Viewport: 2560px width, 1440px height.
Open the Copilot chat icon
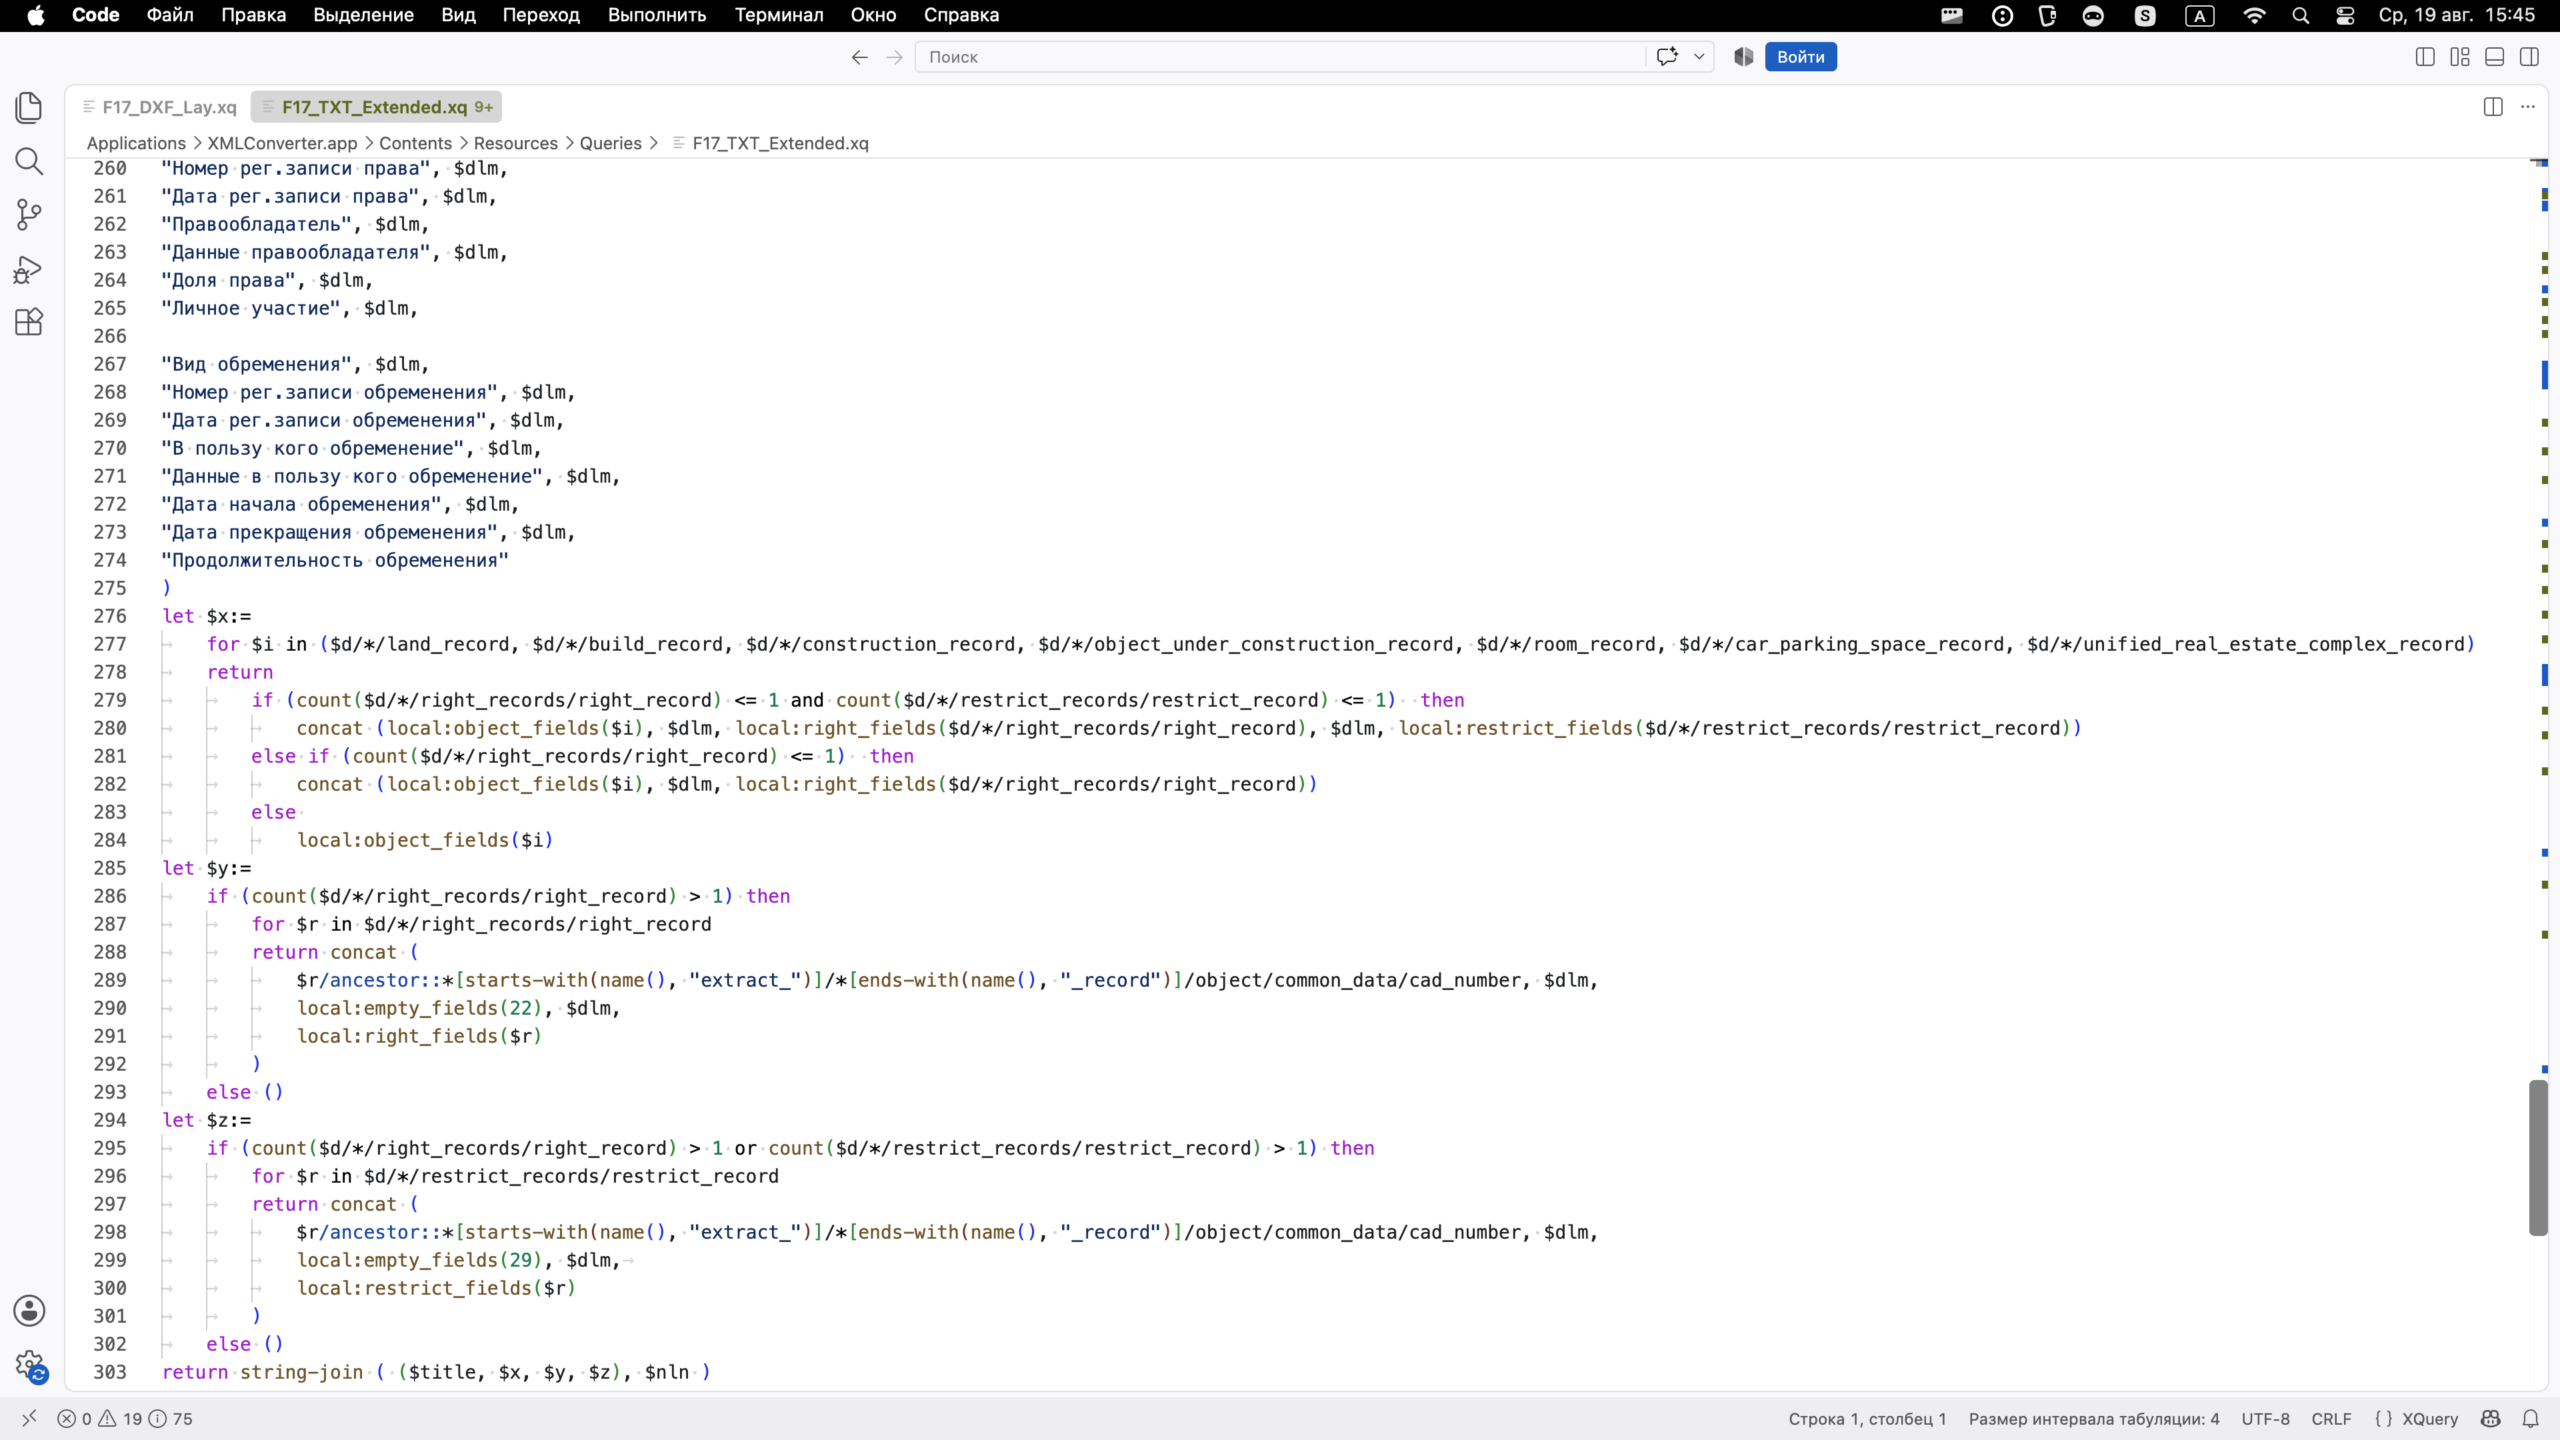[1667, 57]
